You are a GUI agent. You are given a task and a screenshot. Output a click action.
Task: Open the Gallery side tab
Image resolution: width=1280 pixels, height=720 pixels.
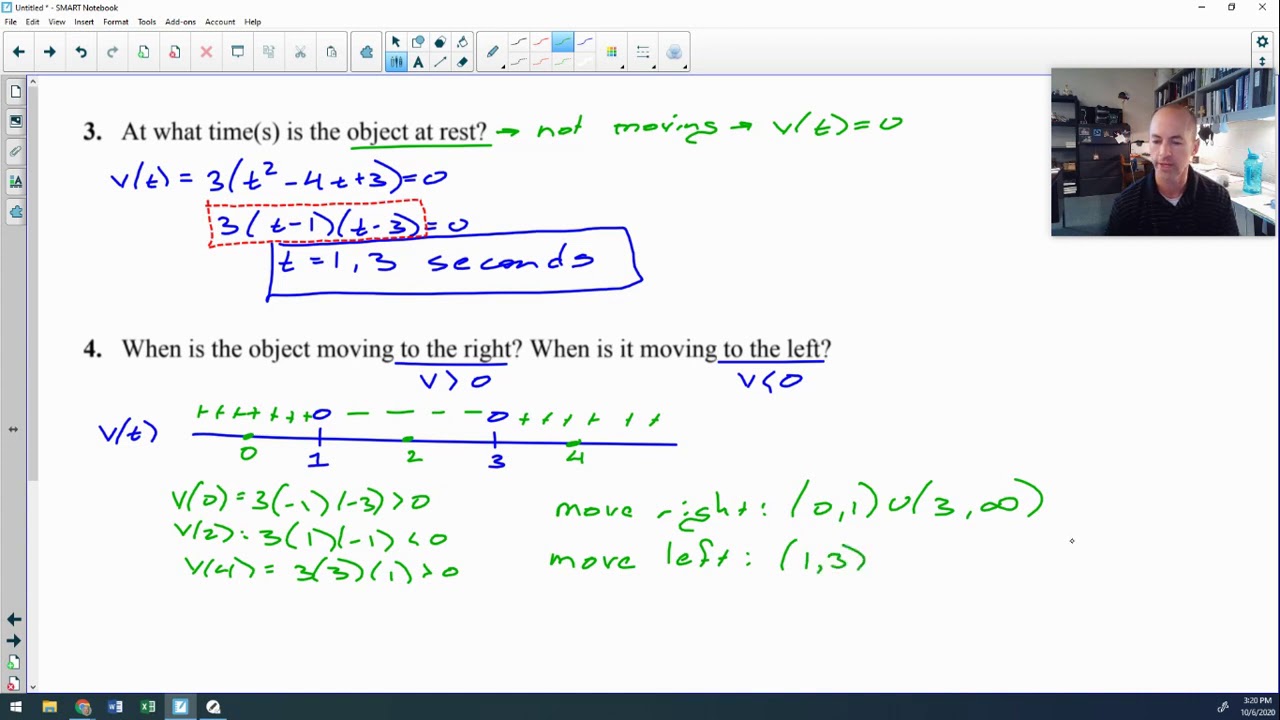click(15, 121)
